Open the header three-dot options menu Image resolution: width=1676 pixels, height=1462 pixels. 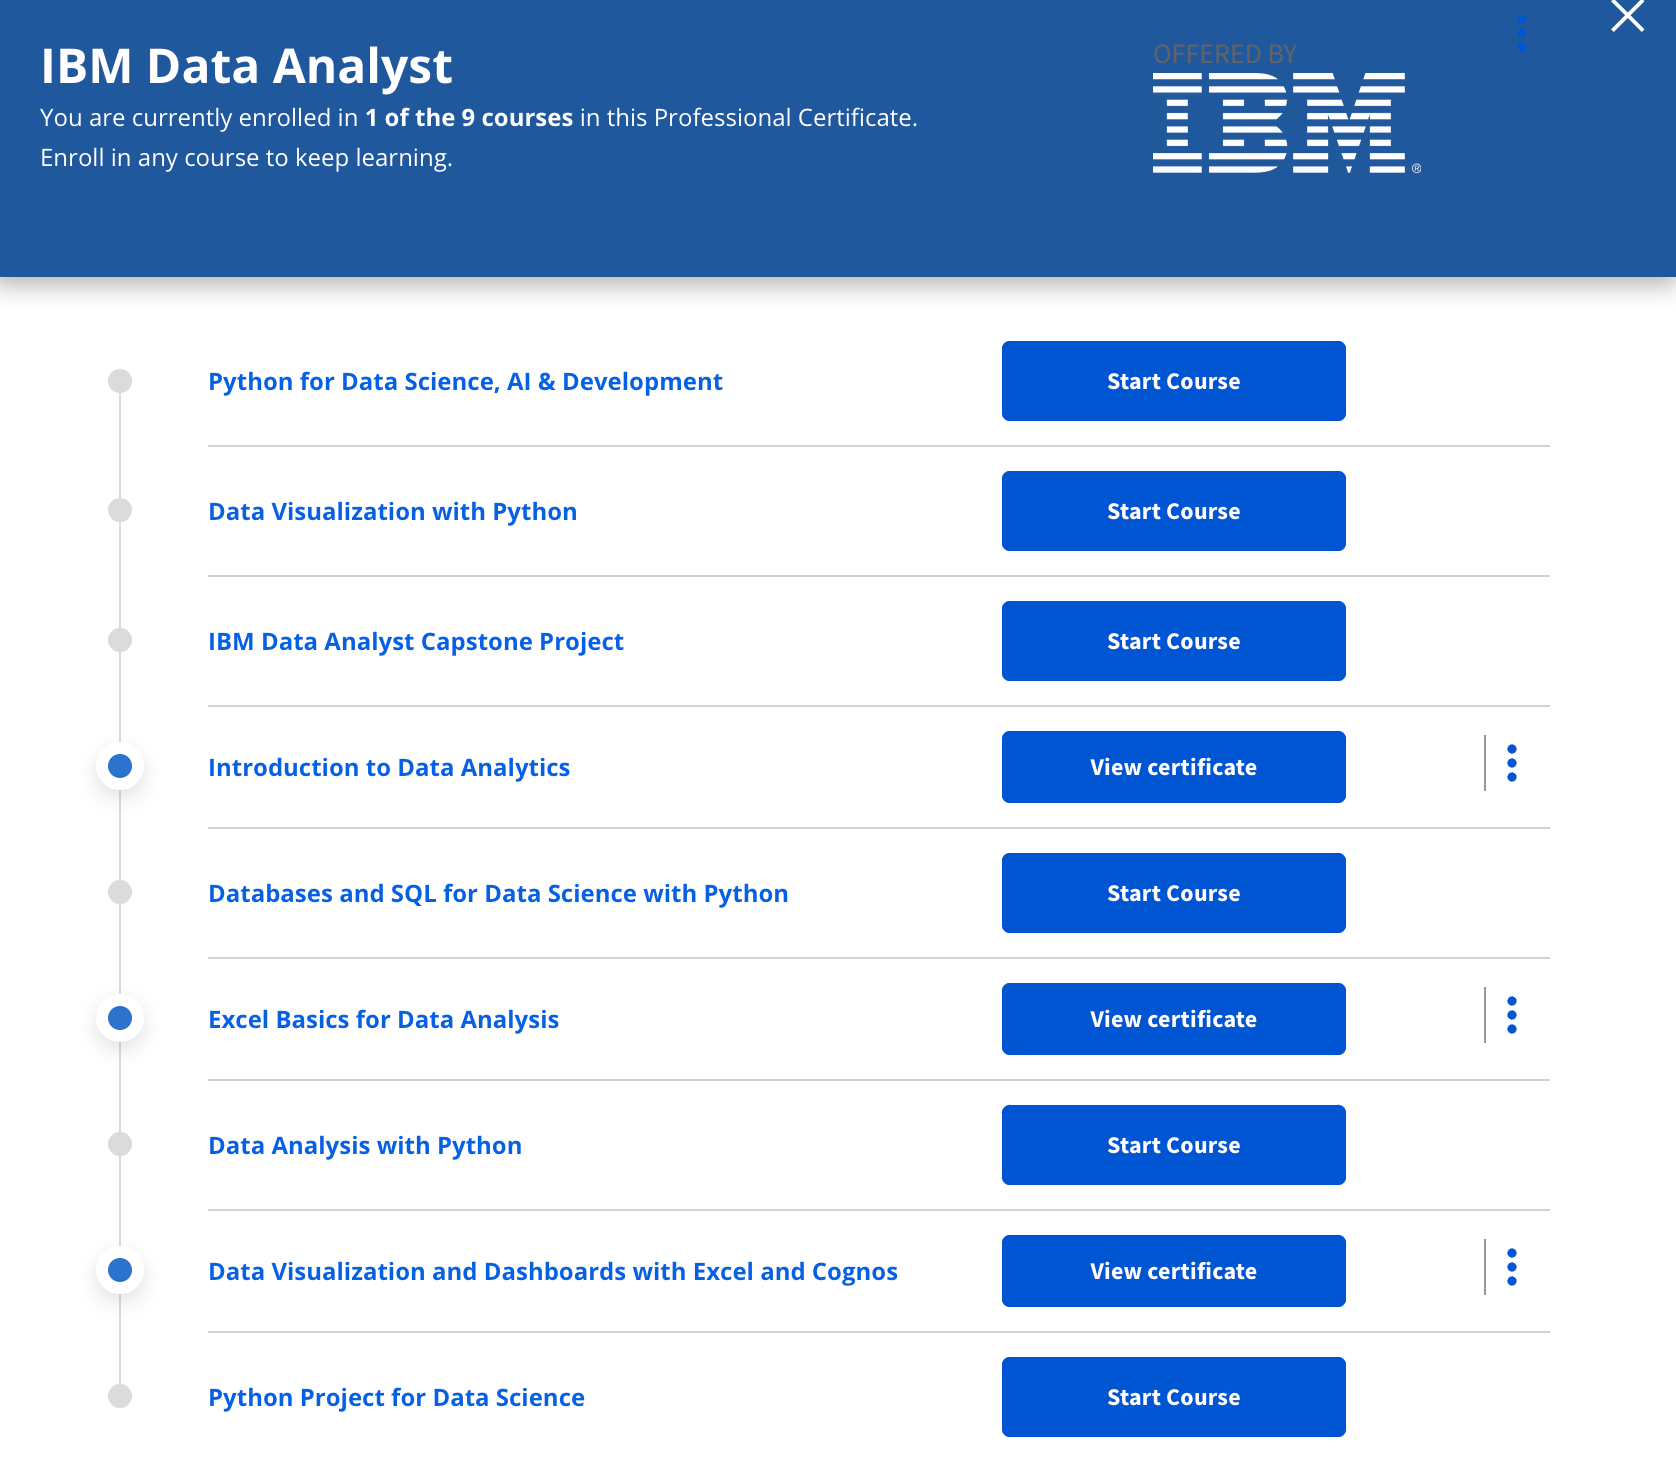[x=1522, y=33]
